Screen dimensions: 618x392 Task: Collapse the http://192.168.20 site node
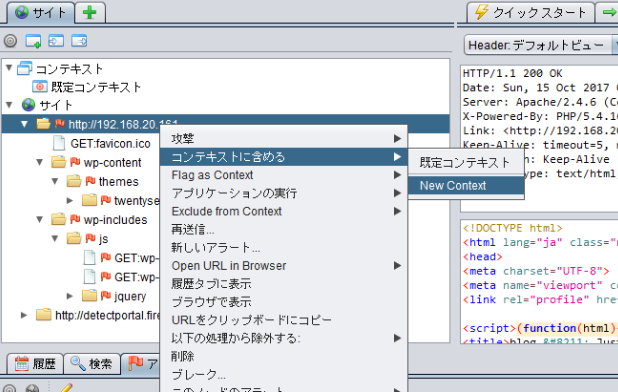[24, 124]
